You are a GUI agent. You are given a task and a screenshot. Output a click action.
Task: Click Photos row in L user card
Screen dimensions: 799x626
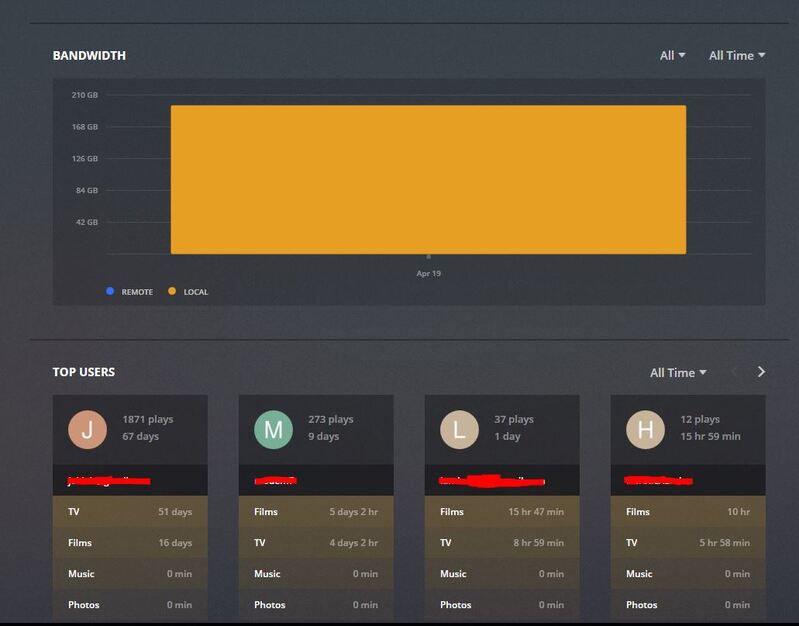[x=502, y=605]
